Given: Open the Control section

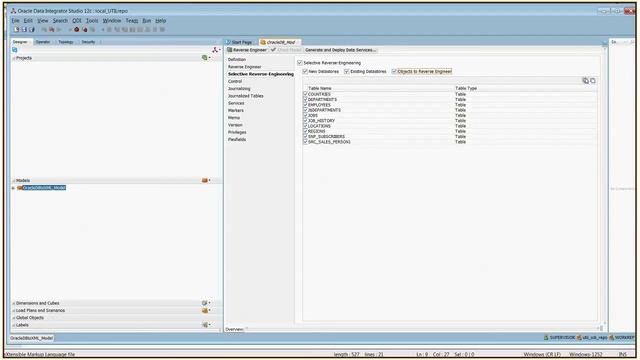Looking at the screenshot, I should pos(235,81).
